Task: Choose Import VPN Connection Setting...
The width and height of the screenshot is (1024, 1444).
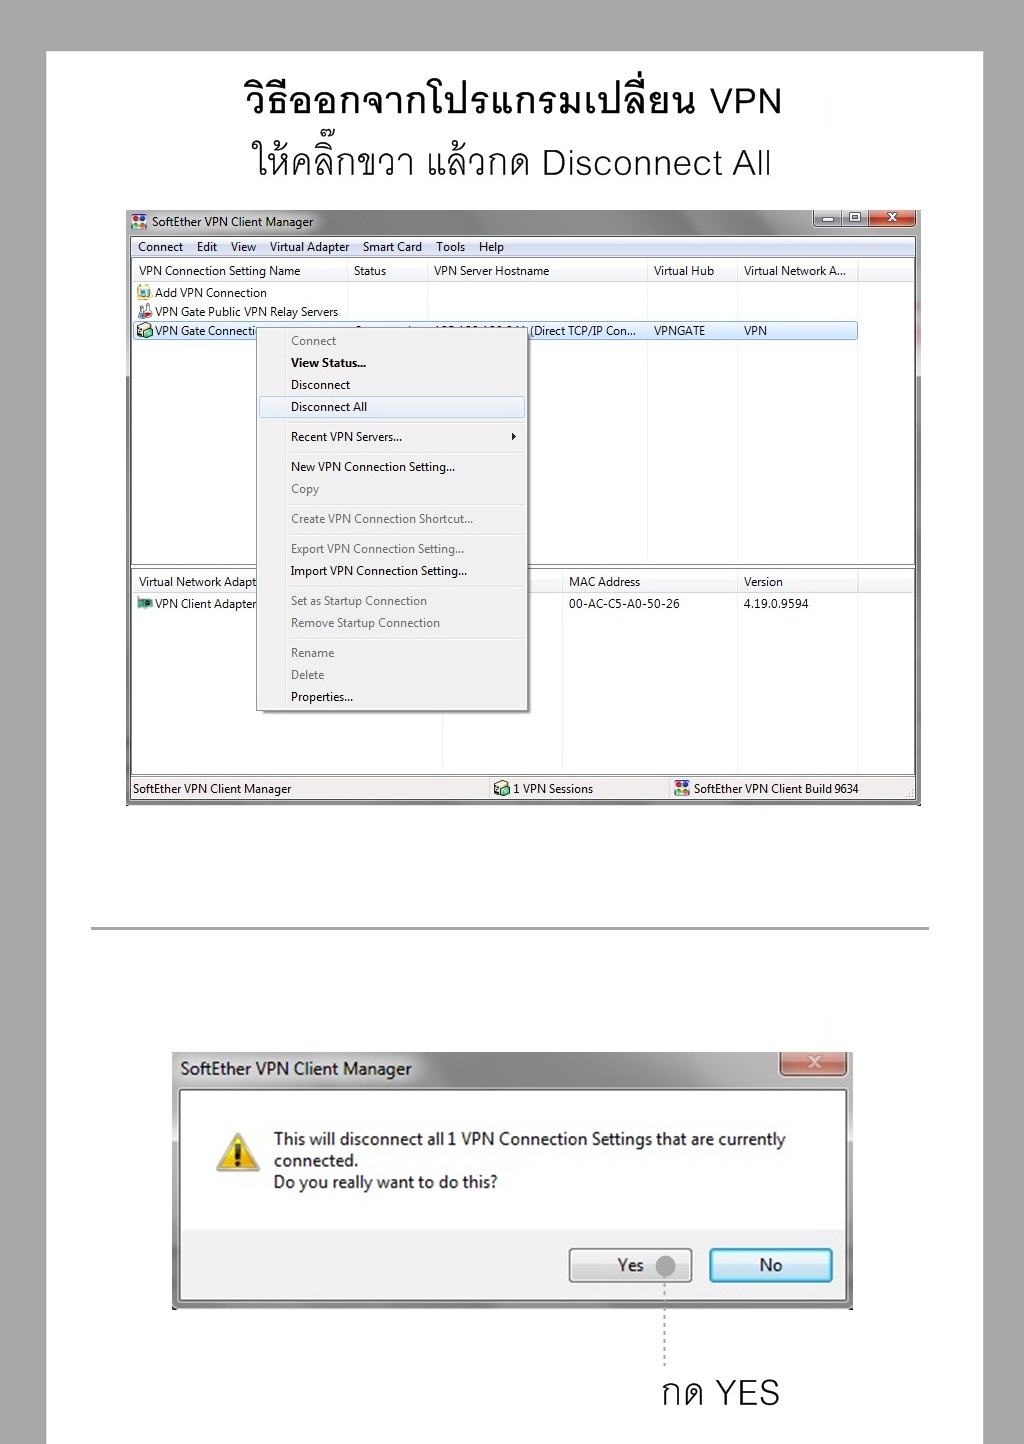Action: click(391, 571)
